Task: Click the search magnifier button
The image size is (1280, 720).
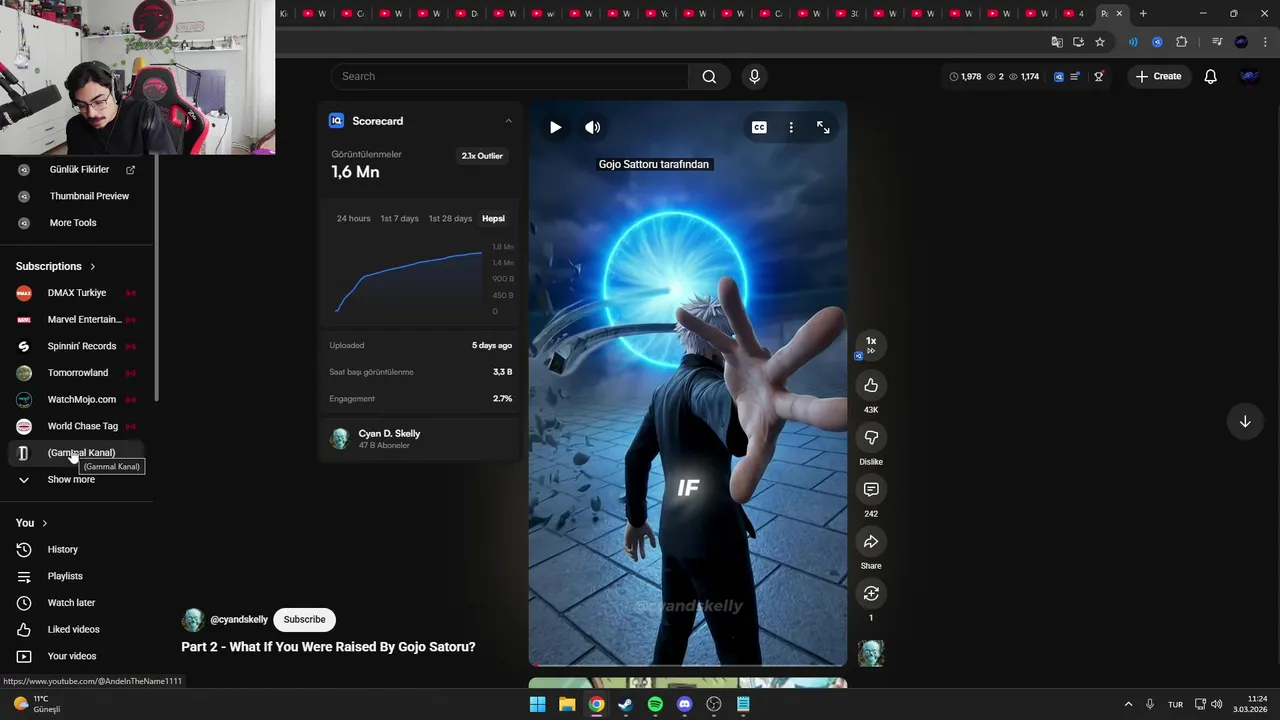Action: tap(709, 76)
